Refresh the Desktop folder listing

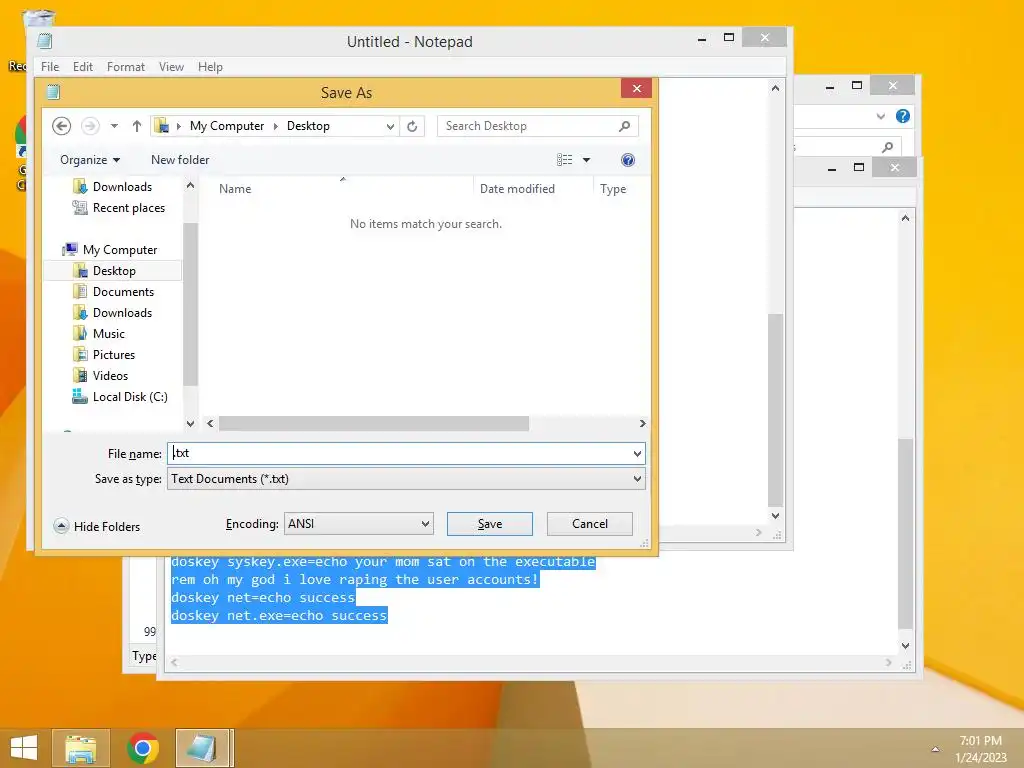point(412,126)
